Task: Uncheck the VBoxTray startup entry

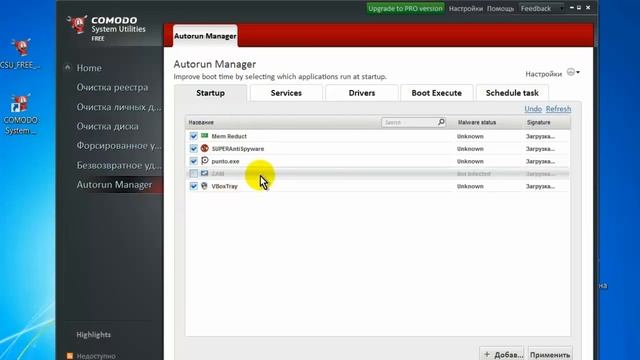Action: pos(193,186)
